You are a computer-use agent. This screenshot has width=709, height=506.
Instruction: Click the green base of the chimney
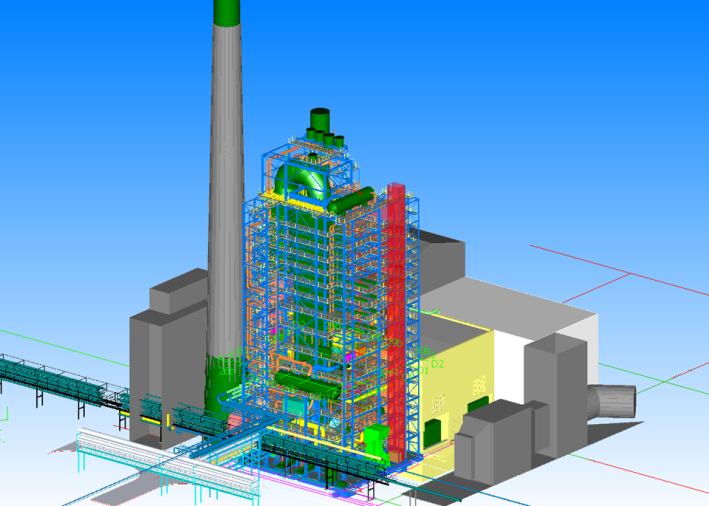coord(219,375)
